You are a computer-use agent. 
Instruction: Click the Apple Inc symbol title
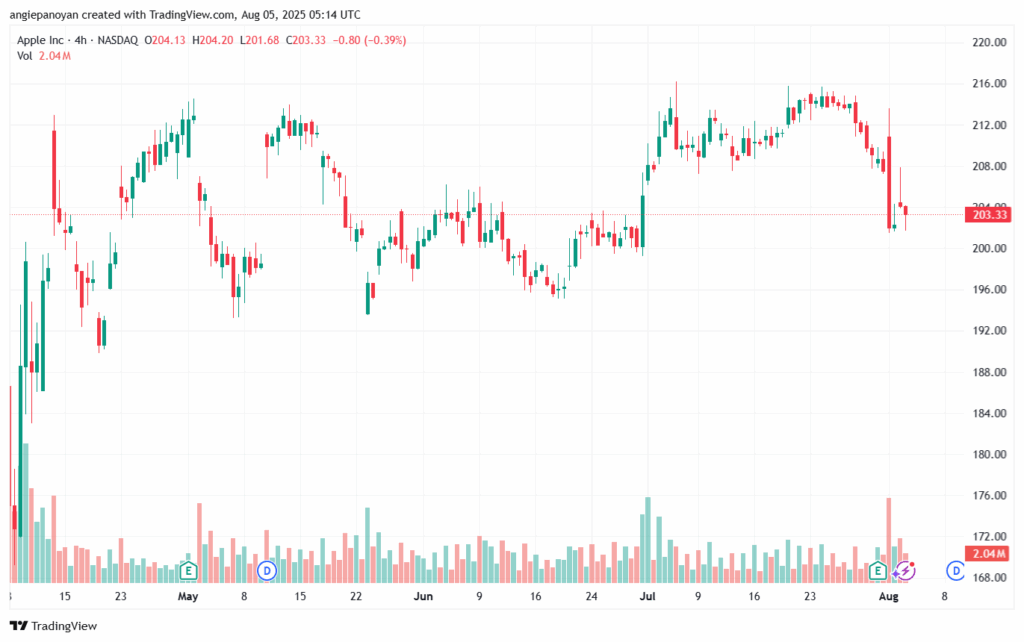click(40, 40)
